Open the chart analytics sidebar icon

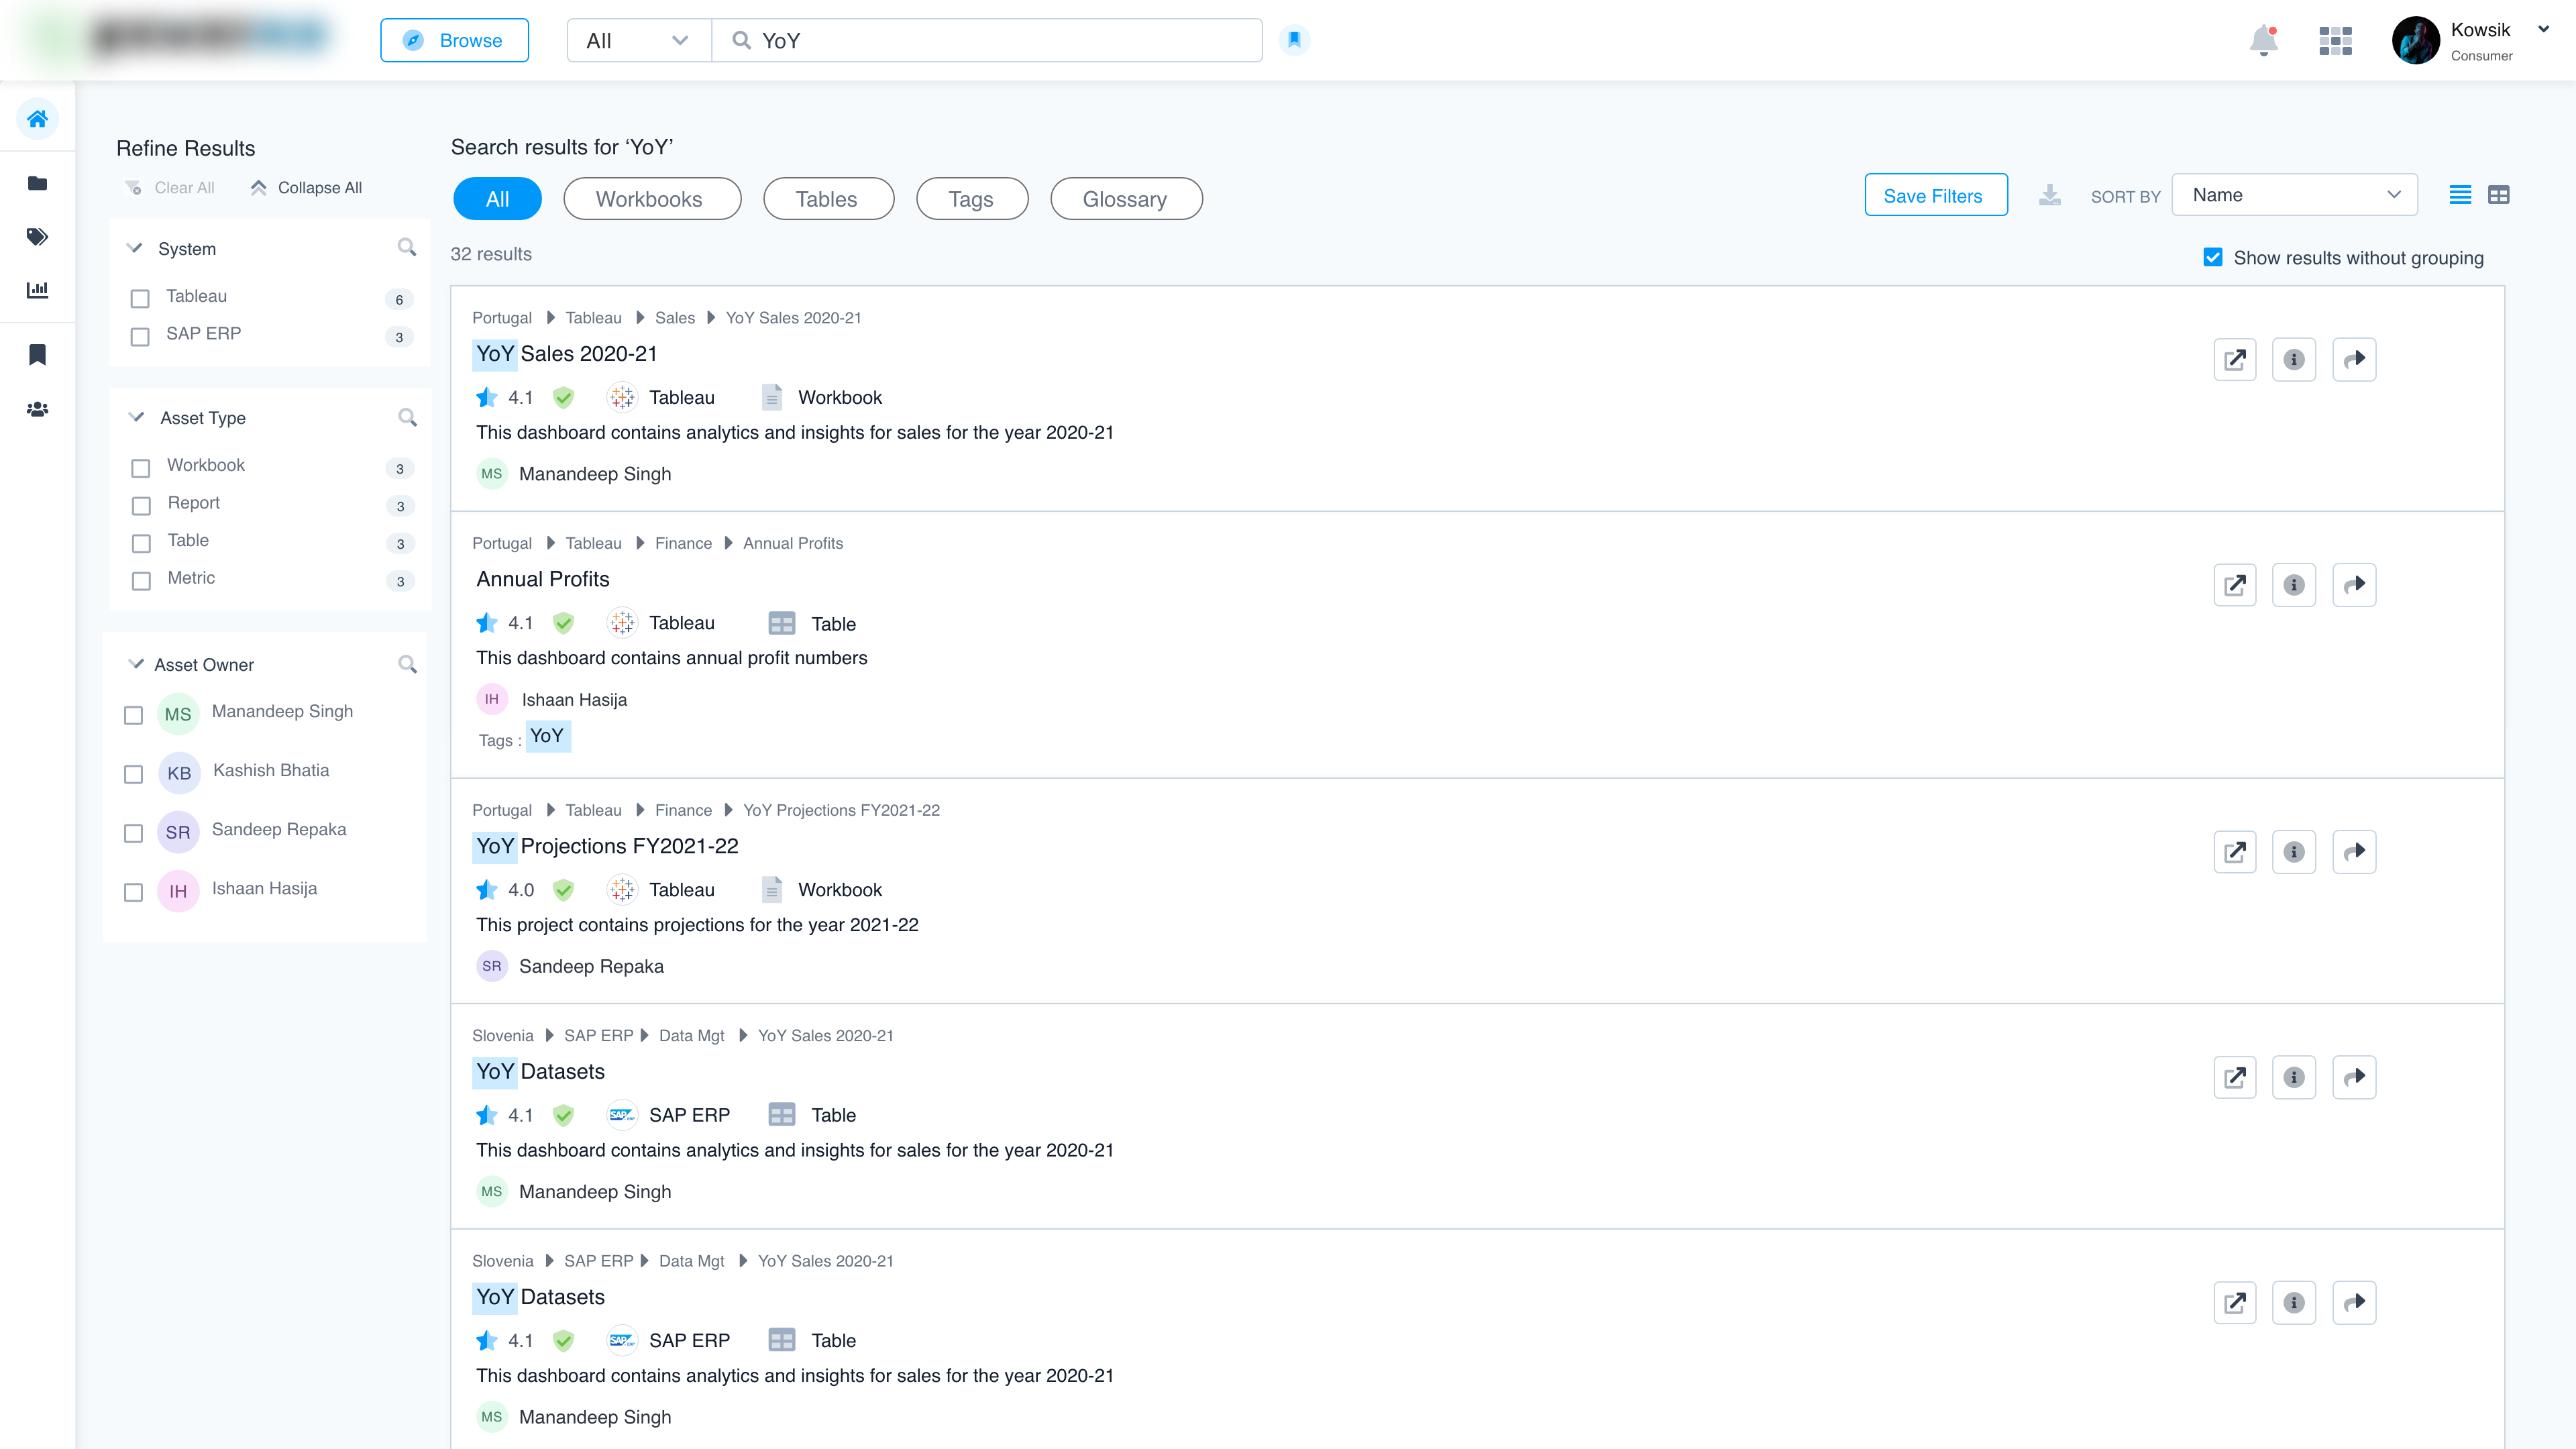tap(37, 290)
